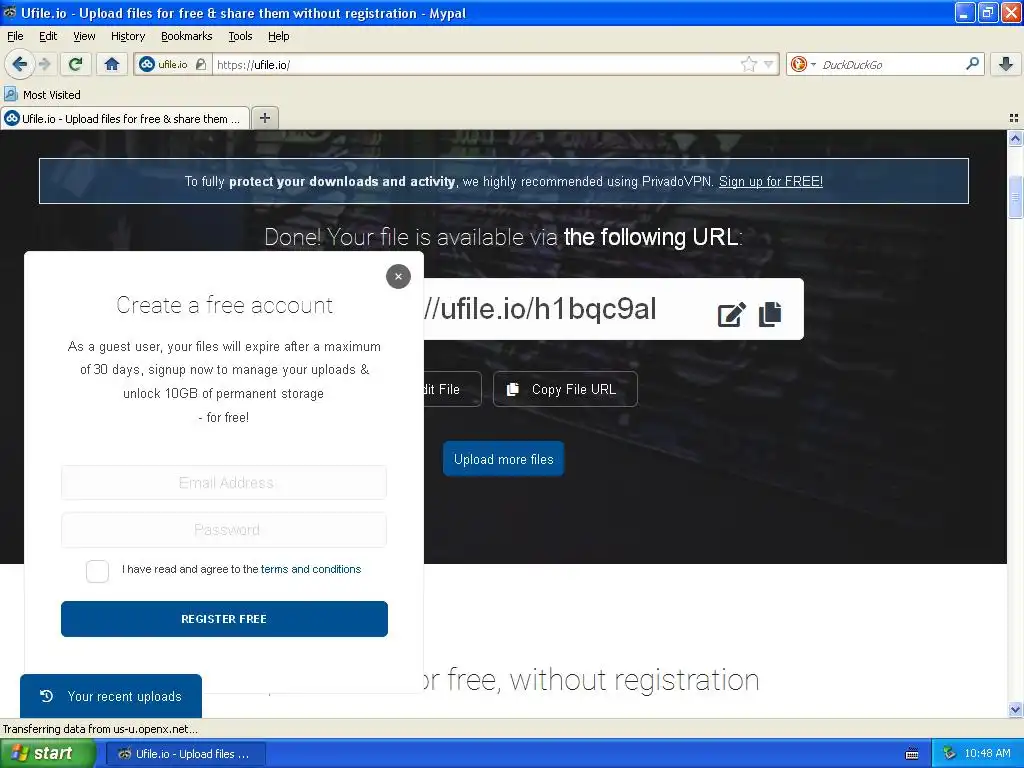The image size is (1024, 768).
Task: Open a new tab with plus button
Action: (x=264, y=118)
